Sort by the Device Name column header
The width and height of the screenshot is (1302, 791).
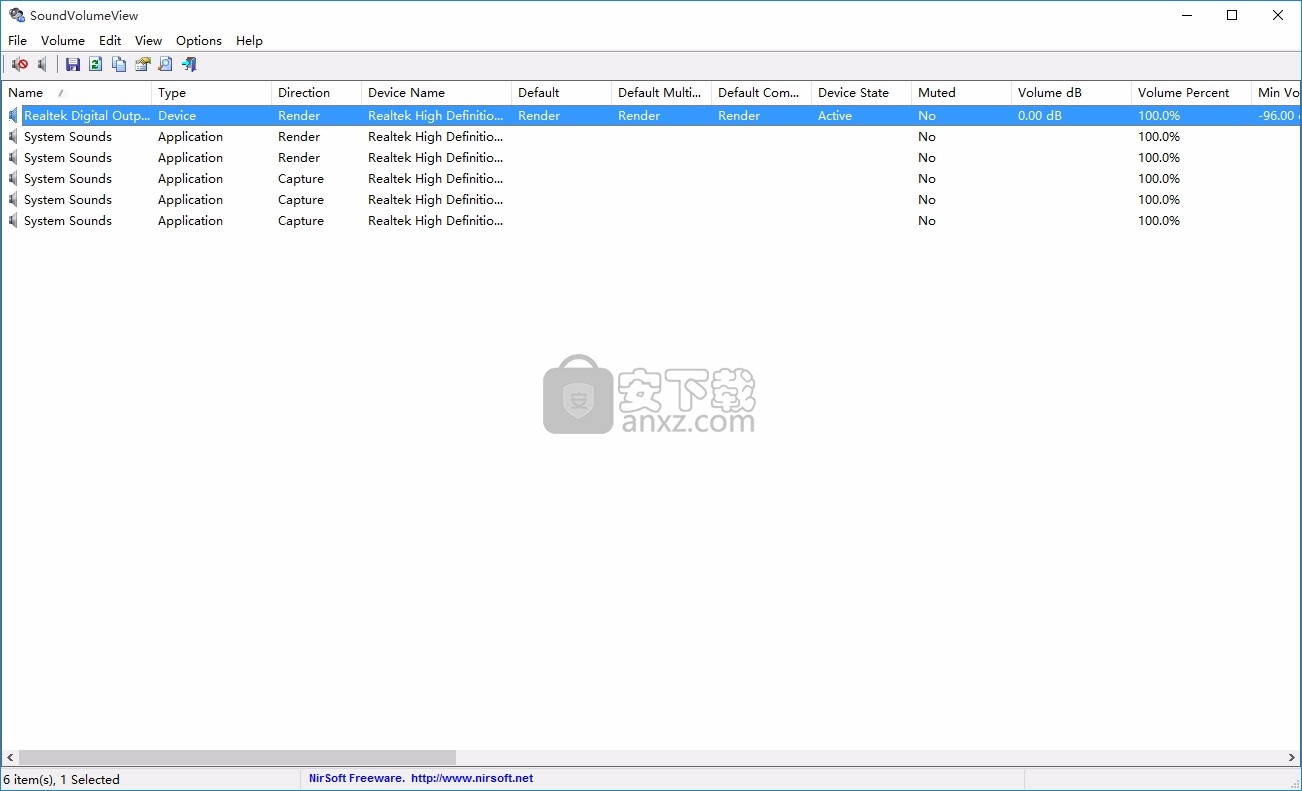click(436, 92)
